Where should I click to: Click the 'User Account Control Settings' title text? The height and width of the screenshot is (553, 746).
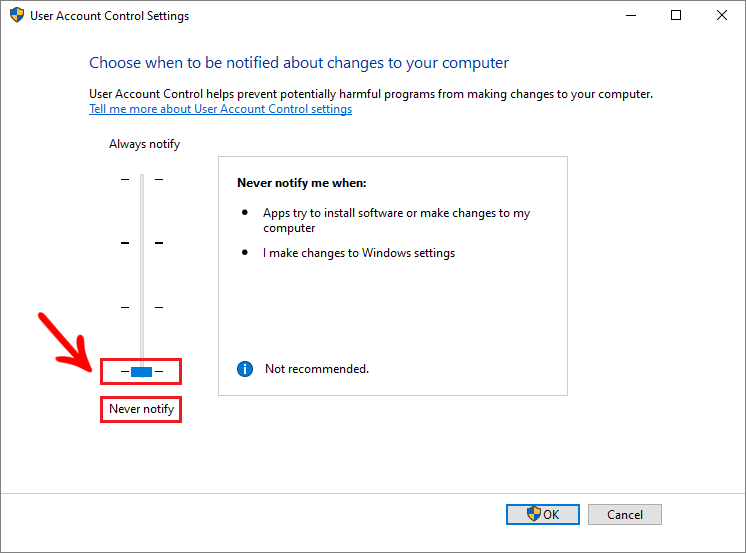coord(109,16)
